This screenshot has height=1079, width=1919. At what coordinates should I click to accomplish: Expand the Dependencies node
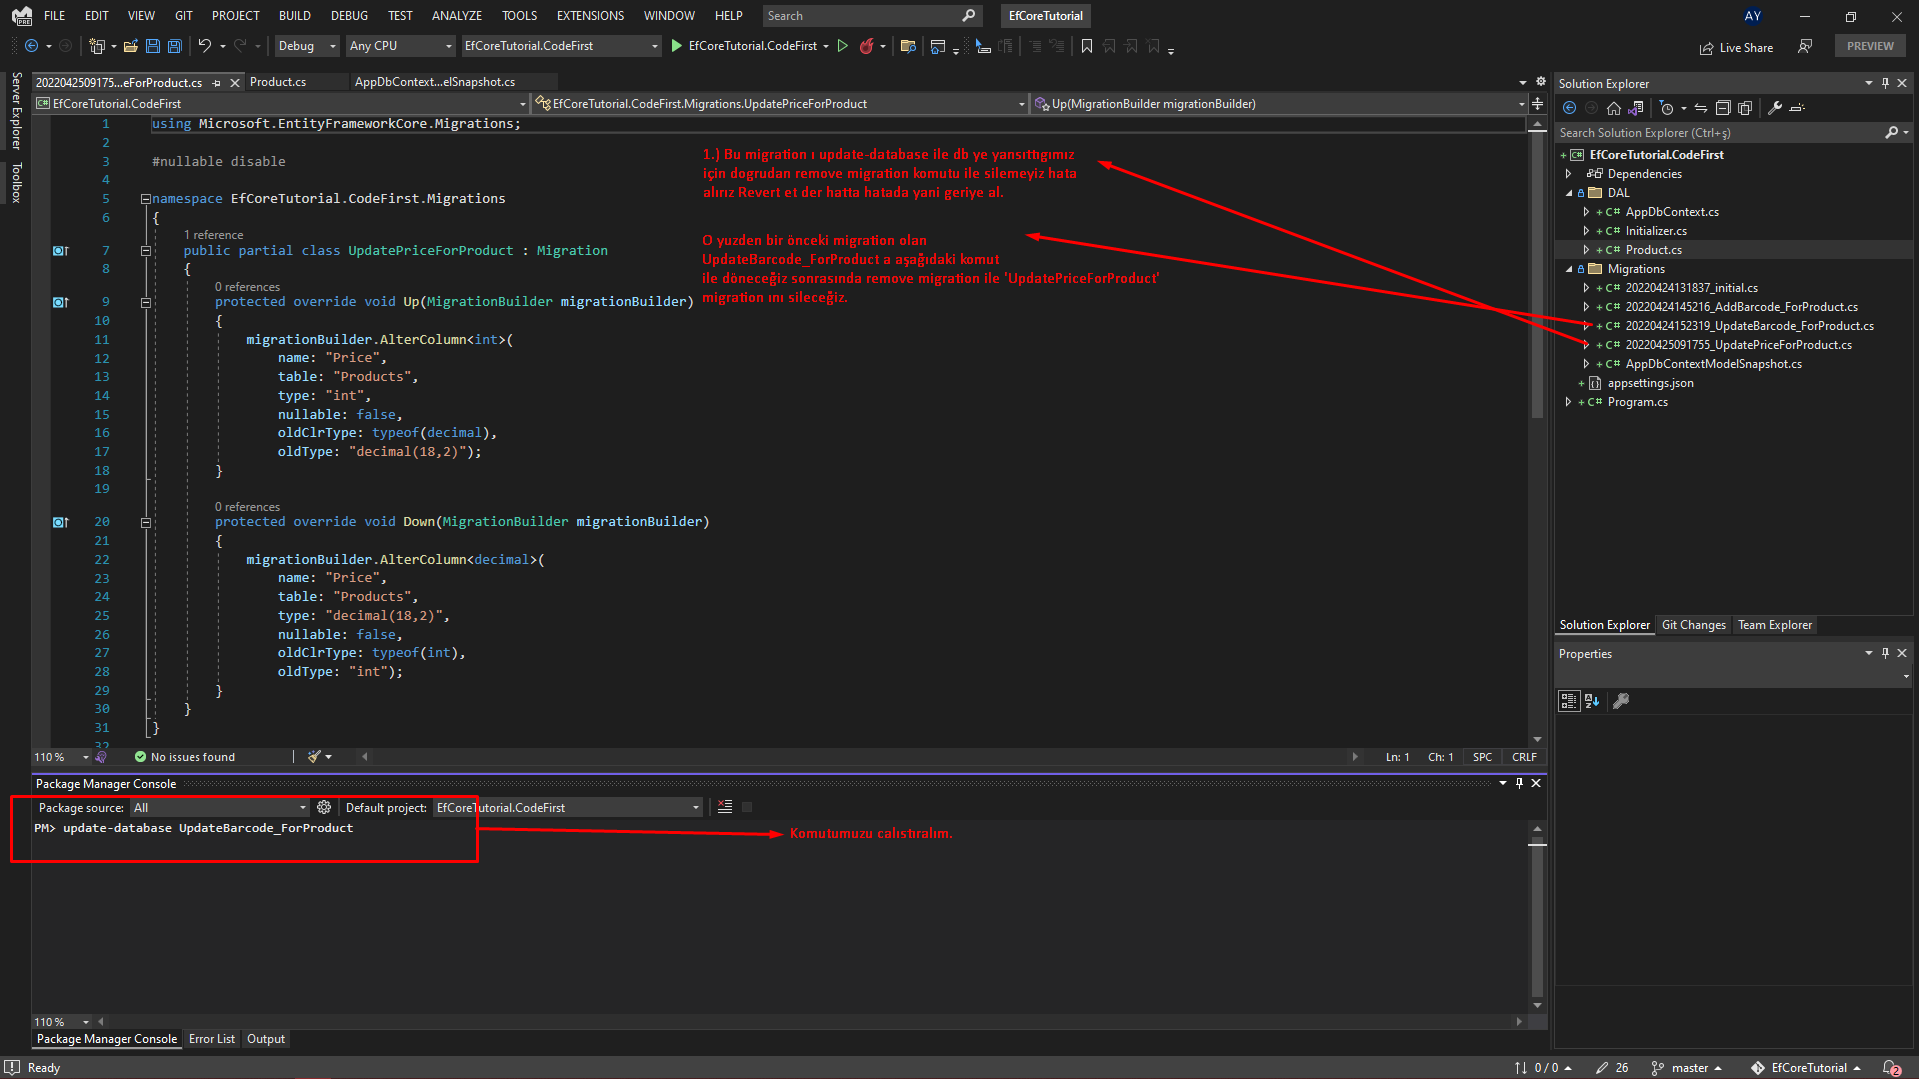click(1570, 173)
